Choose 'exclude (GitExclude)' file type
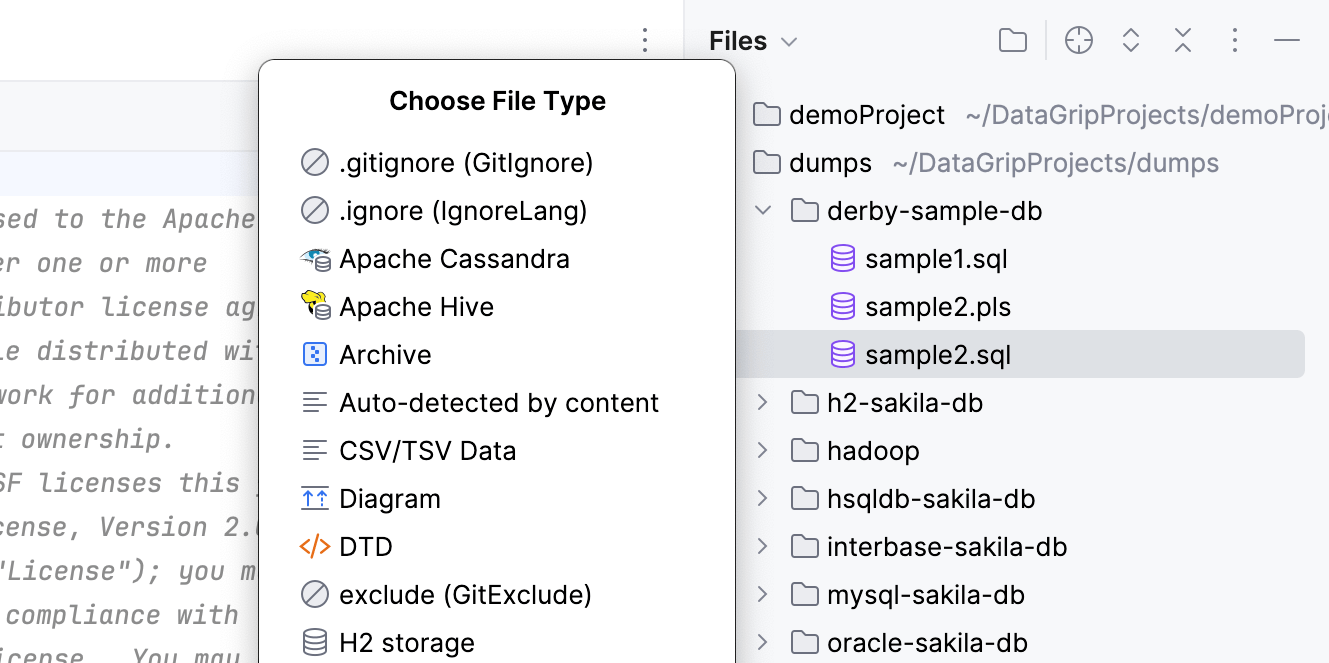Screen dimensions: 1329x663 pos(467,594)
